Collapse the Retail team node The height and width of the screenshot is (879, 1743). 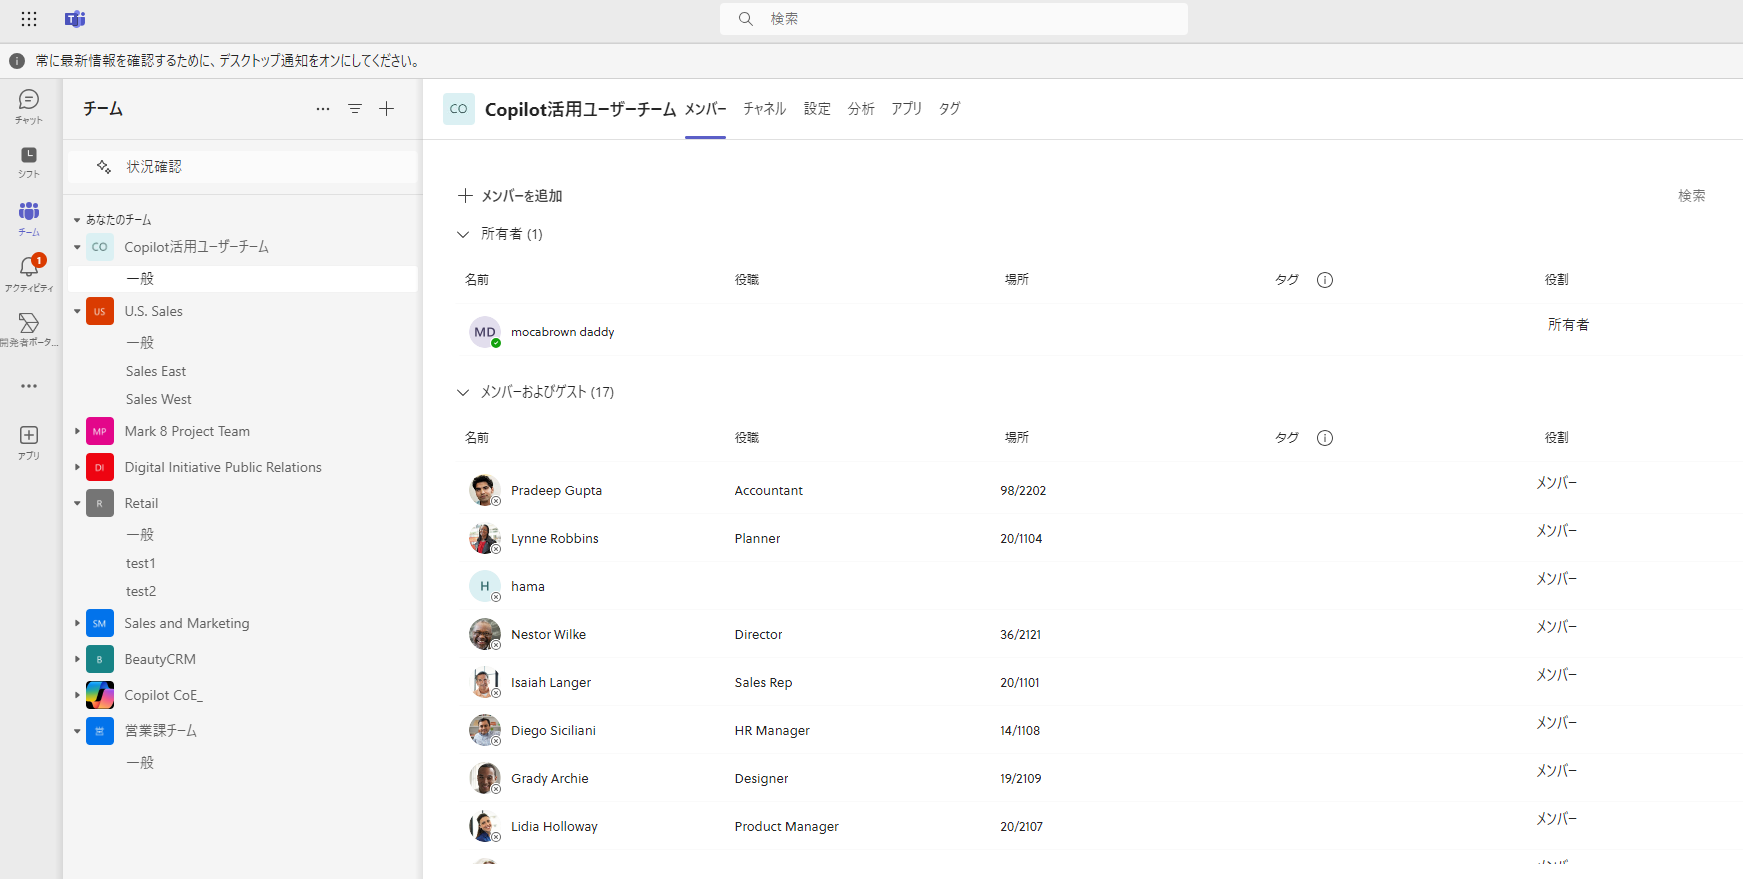tap(77, 503)
